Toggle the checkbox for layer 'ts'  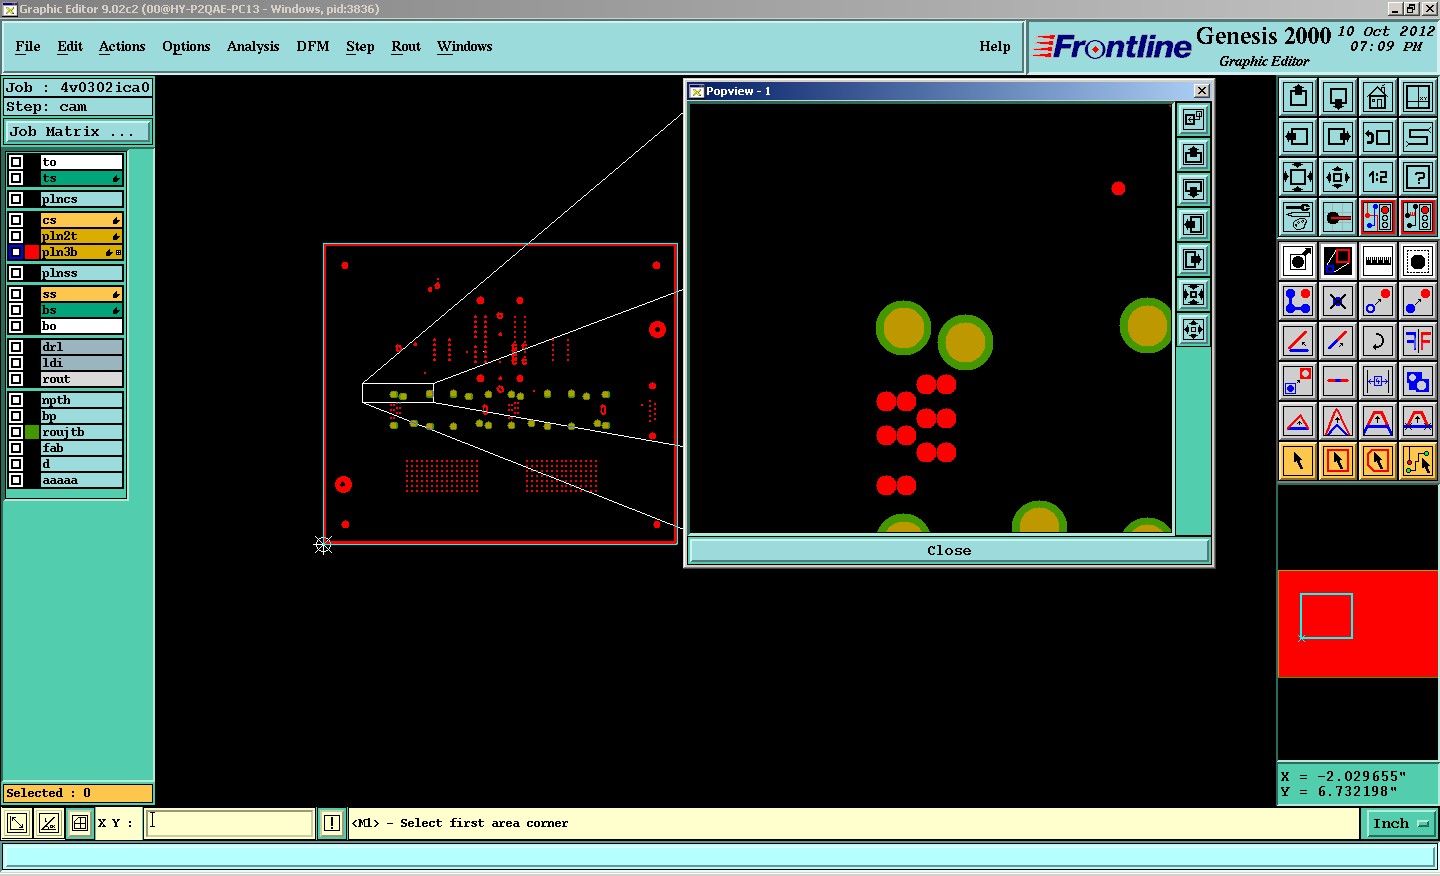pos(16,178)
